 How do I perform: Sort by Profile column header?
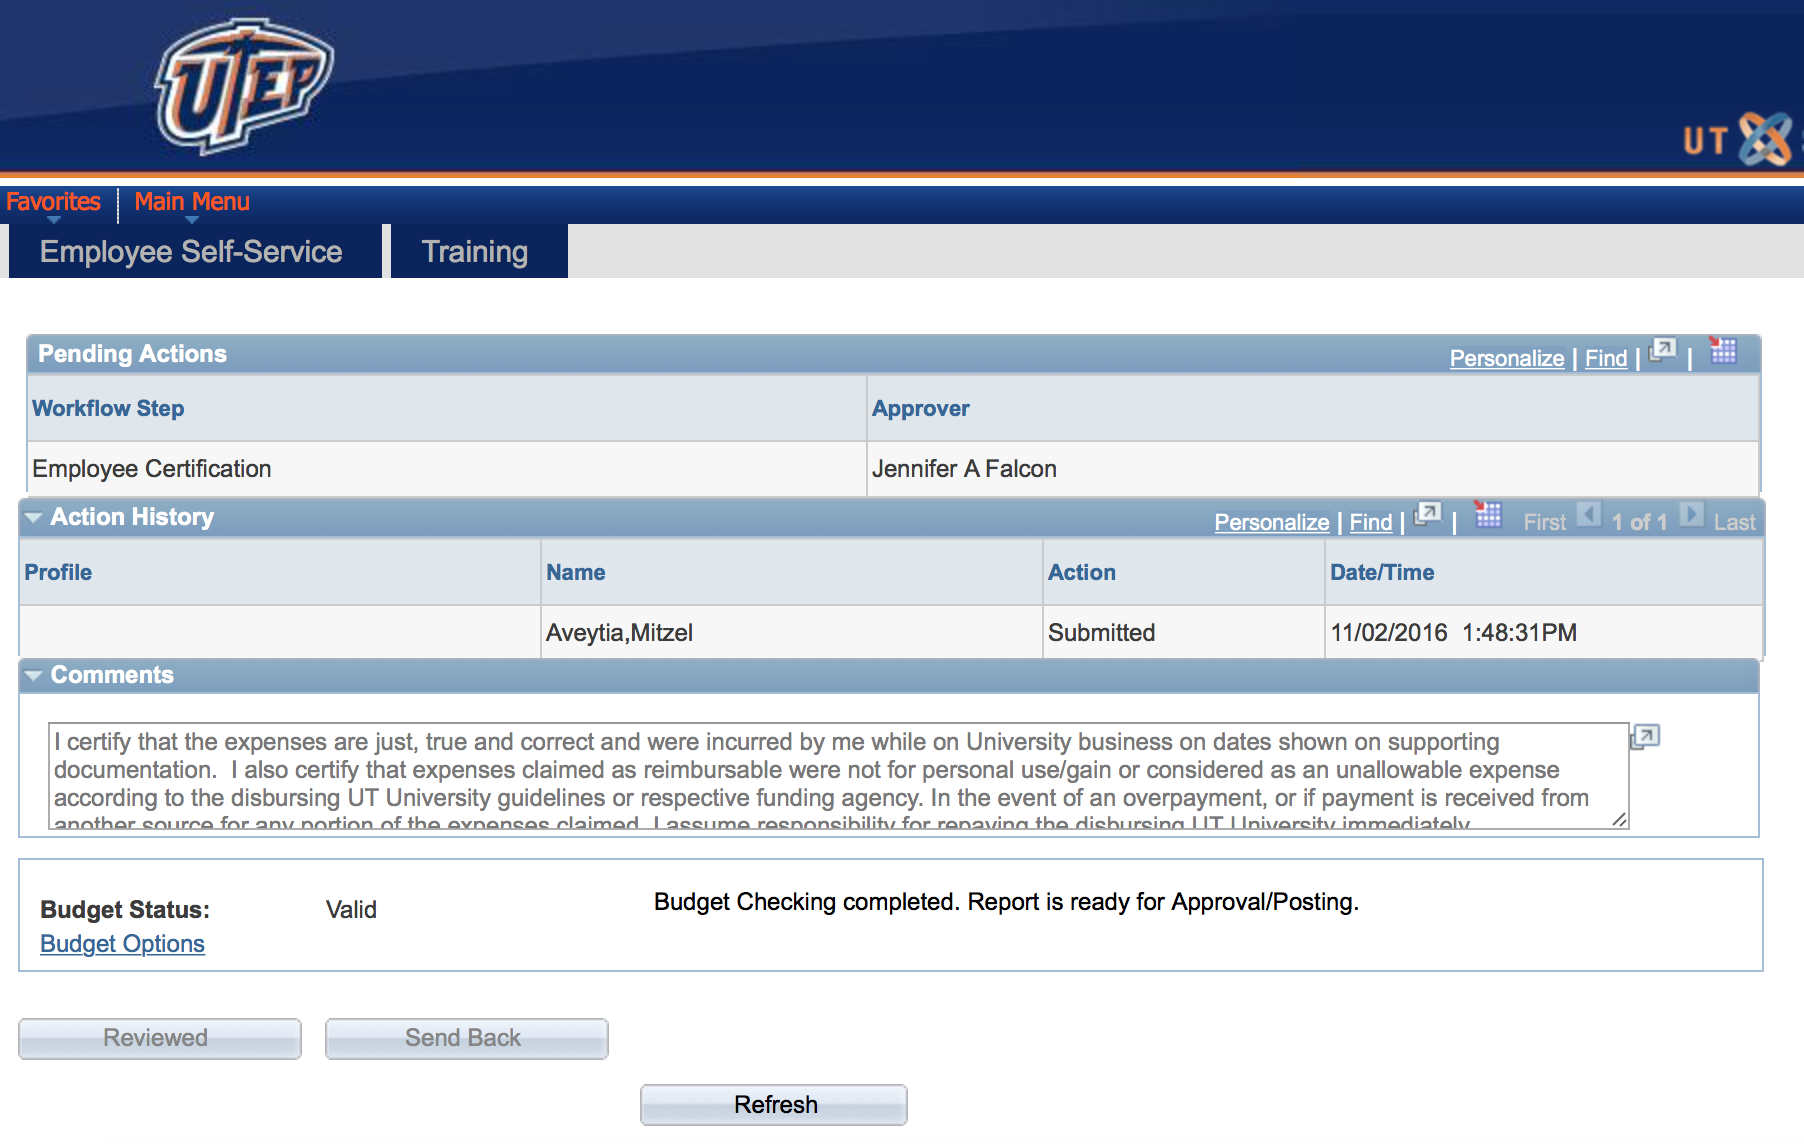pyautogui.click(x=58, y=572)
